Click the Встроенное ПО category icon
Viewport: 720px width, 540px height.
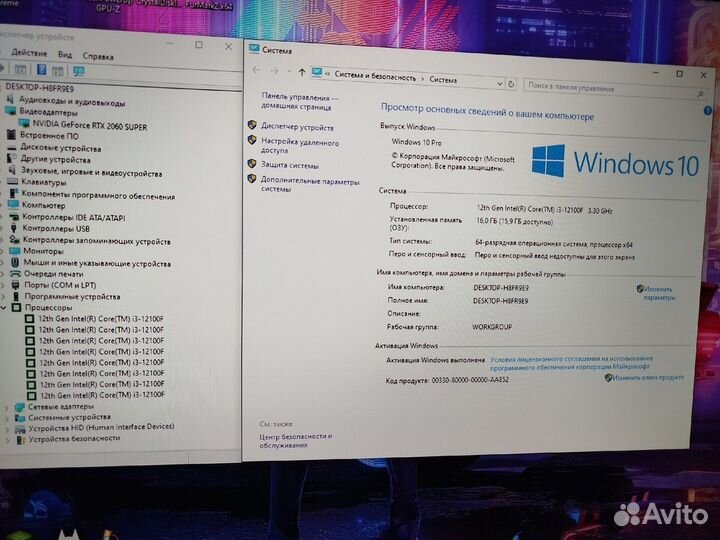point(11,135)
